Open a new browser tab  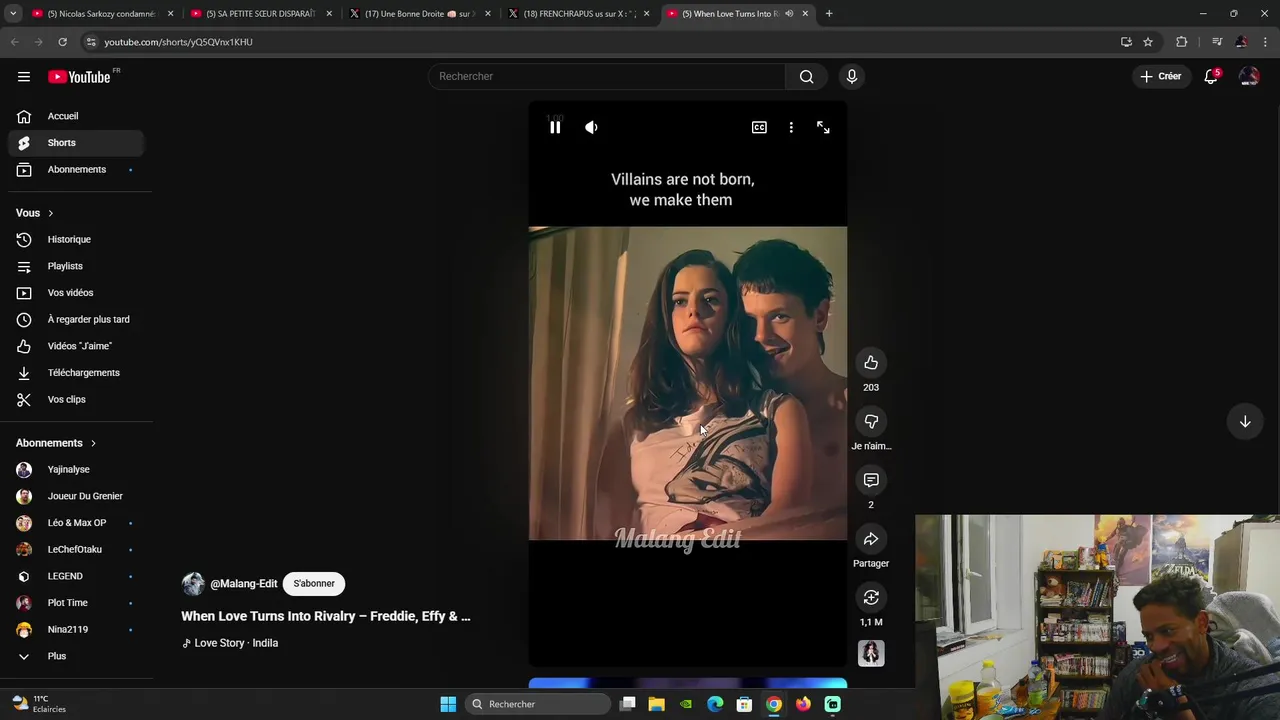(x=829, y=14)
